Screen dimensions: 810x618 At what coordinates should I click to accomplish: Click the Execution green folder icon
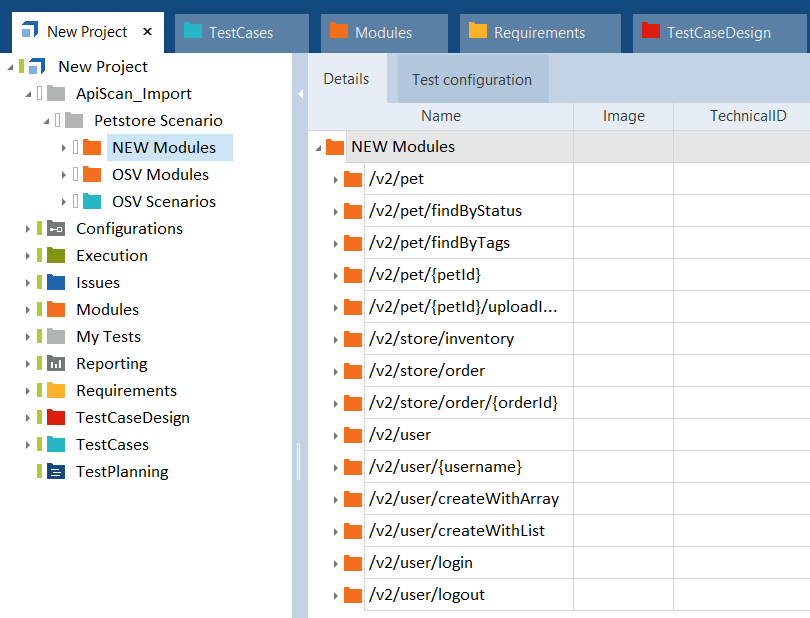[56, 255]
